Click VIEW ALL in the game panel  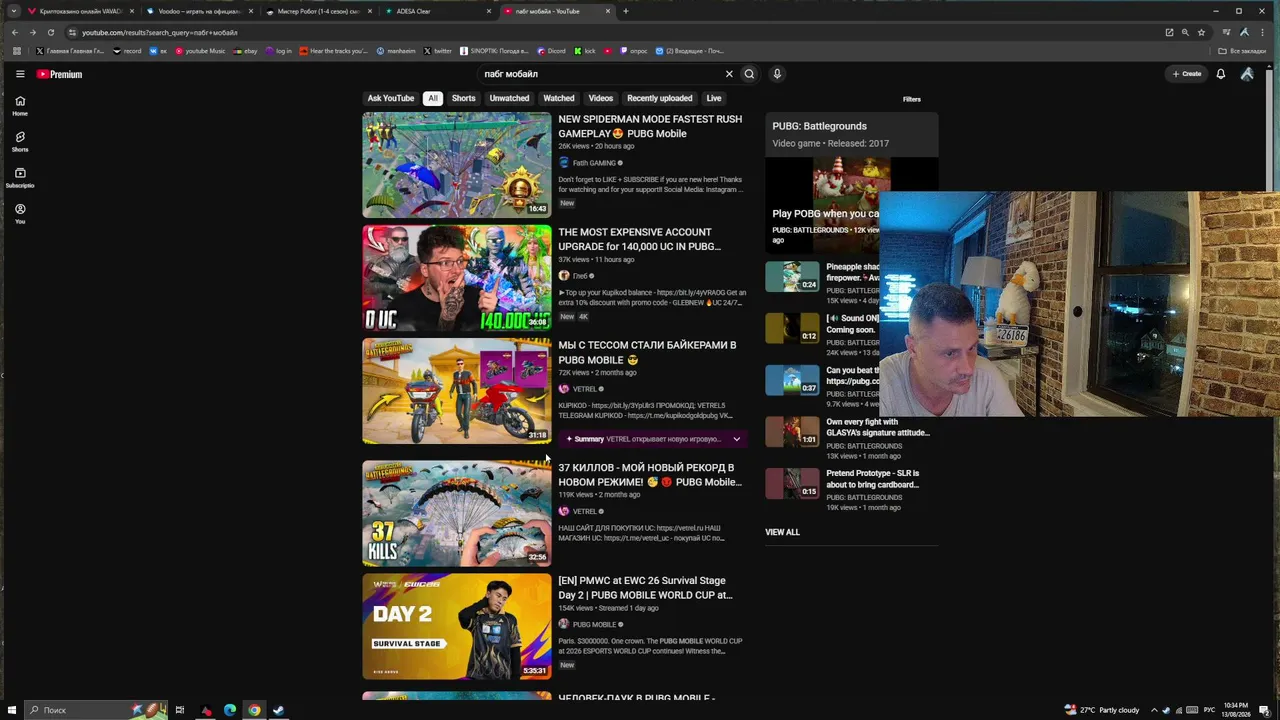click(x=782, y=532)
